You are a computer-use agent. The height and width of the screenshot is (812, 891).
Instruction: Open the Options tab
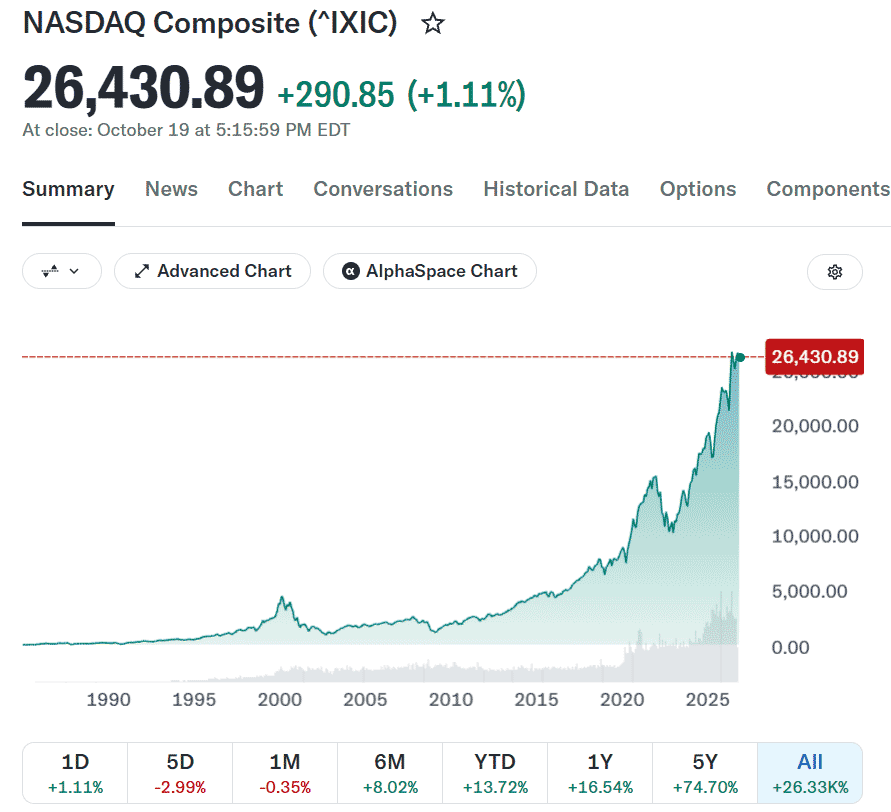pyautogui.click(x=698, y=189)
